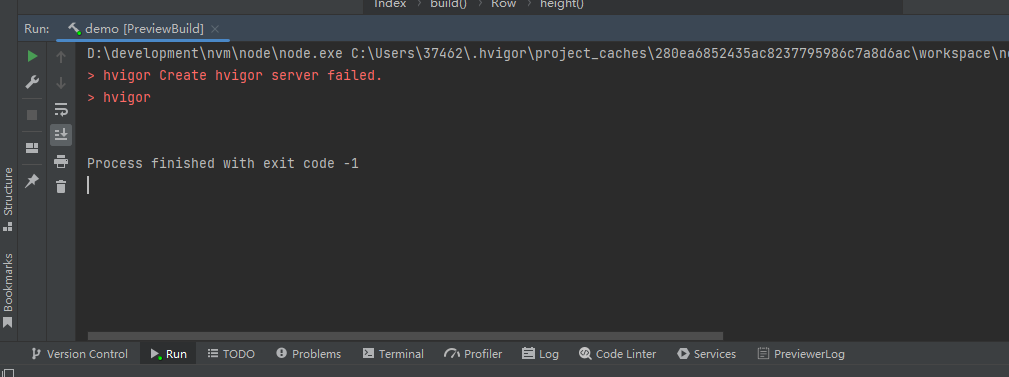1009x377 pixels.
Task: Toggle scroll to end of output
Action: tap(61, 134)
